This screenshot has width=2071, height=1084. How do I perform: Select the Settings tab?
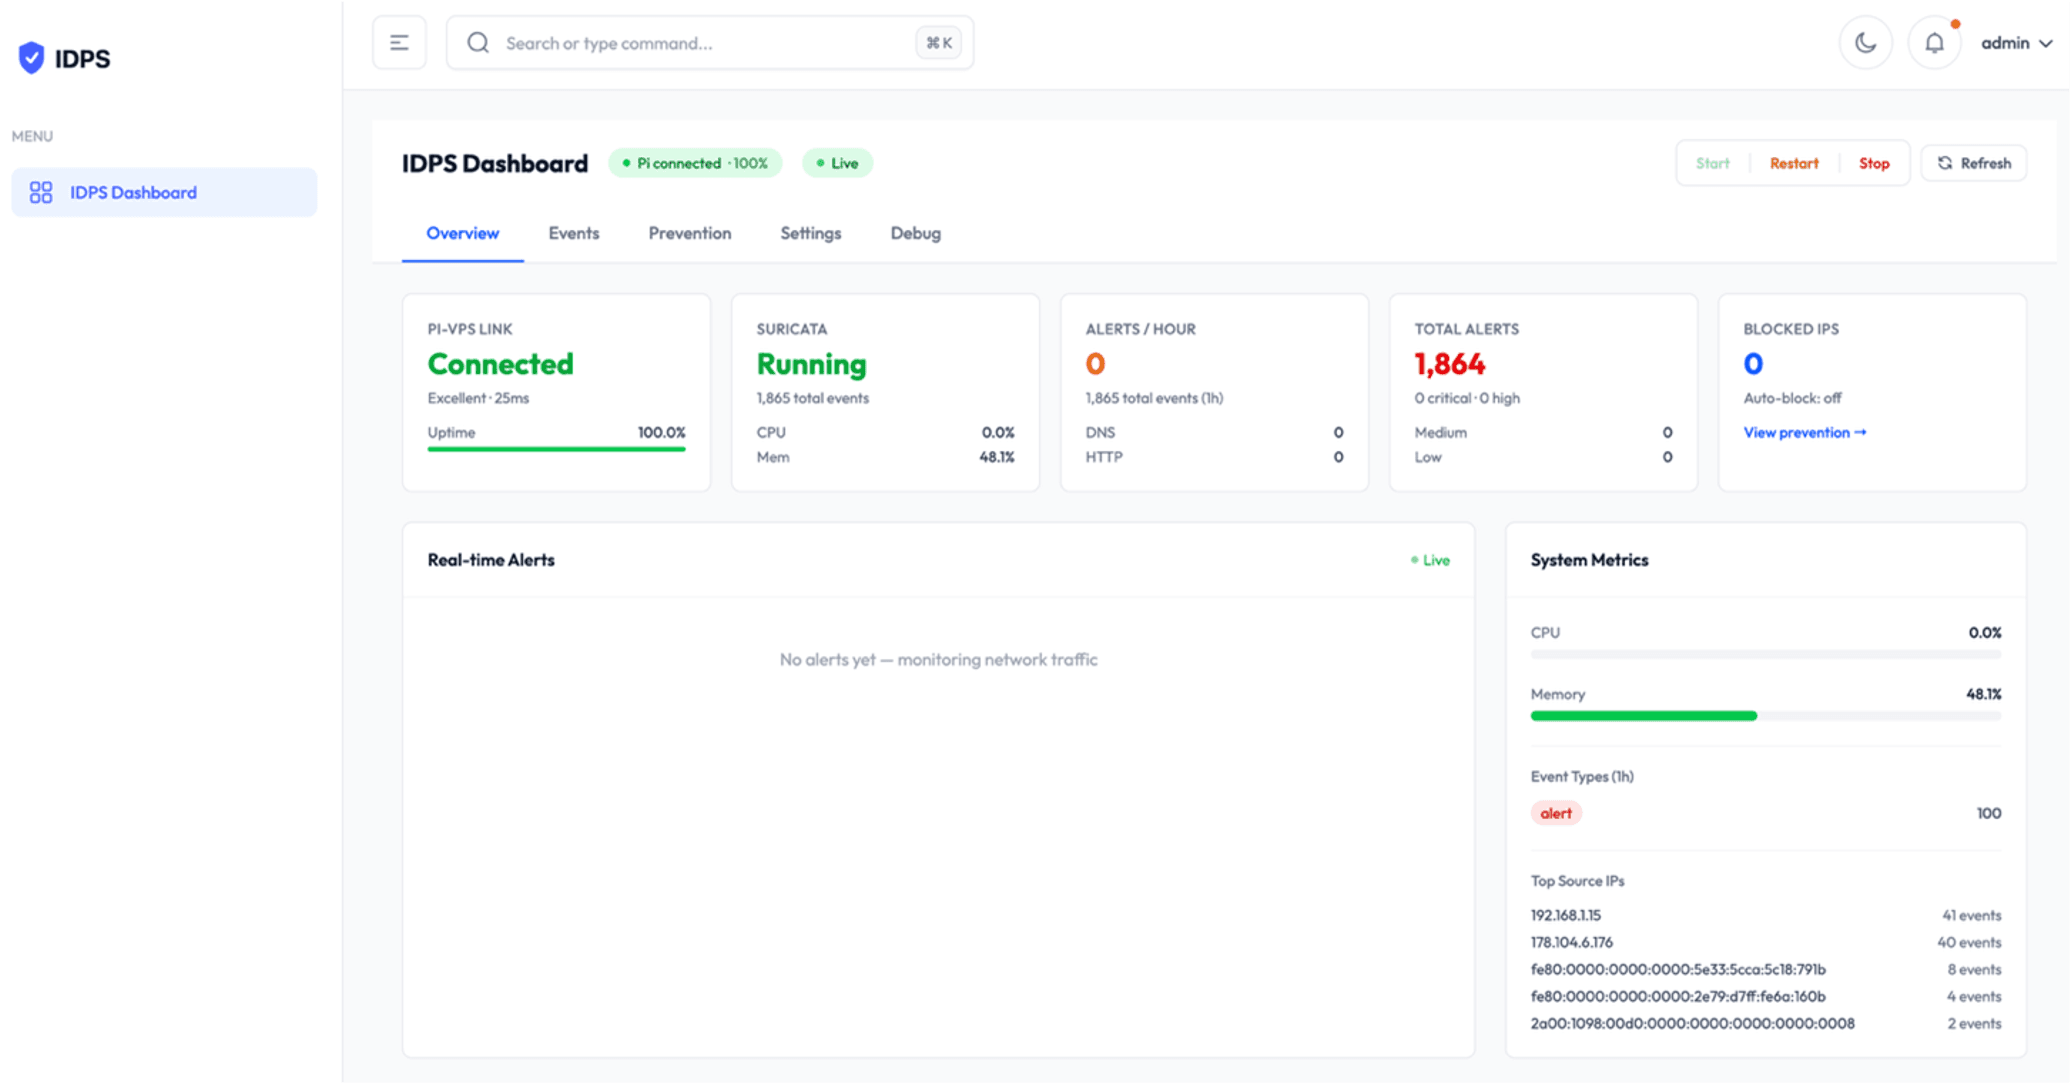tap(811, 233)
